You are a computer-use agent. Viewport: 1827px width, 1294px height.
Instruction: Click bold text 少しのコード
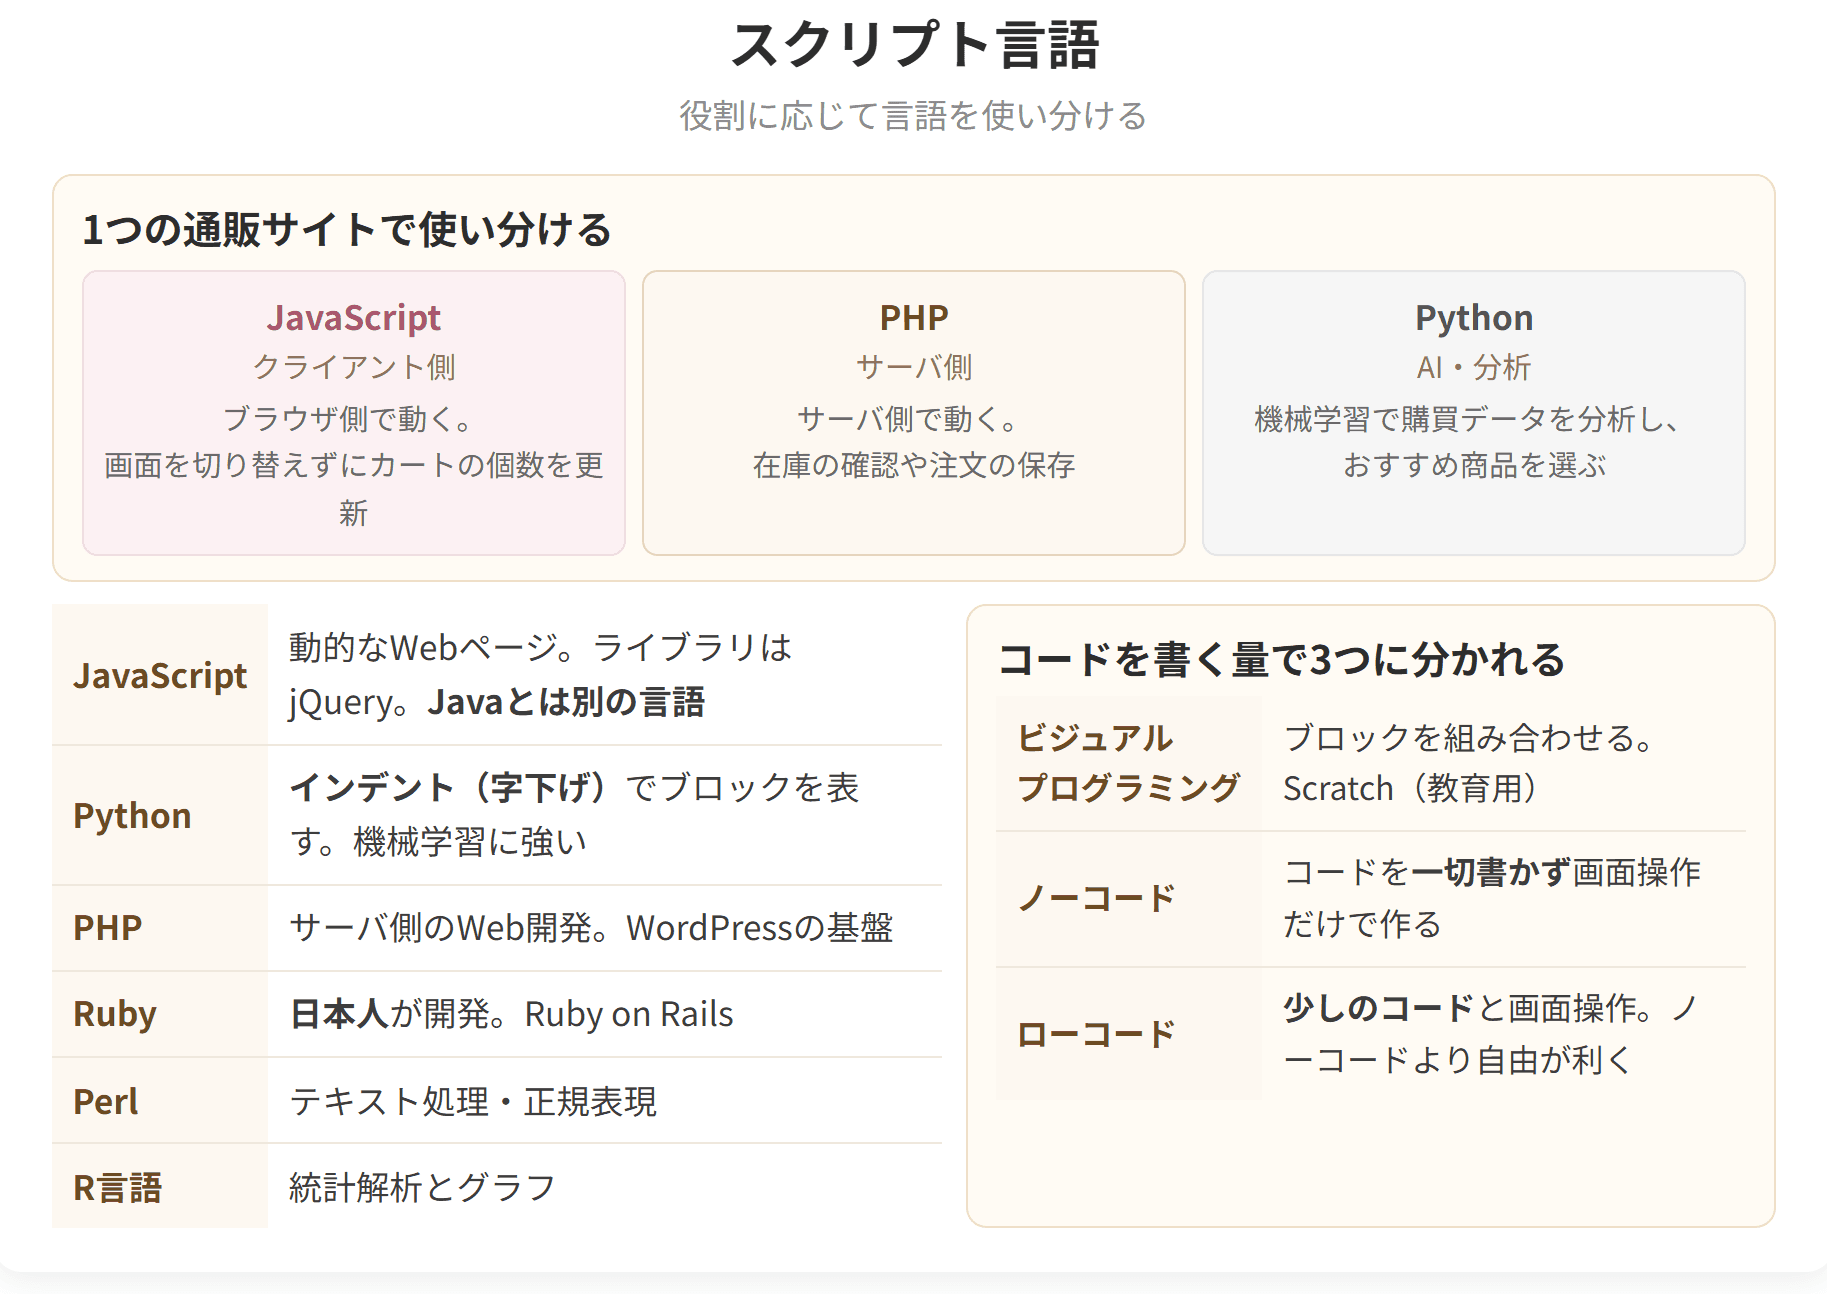point(1379,1008)
